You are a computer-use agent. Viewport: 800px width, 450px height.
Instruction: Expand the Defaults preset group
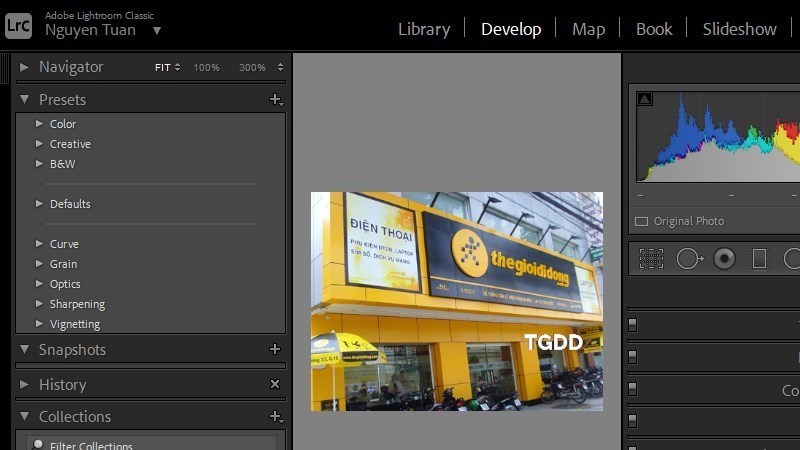(x=39, y=204)
